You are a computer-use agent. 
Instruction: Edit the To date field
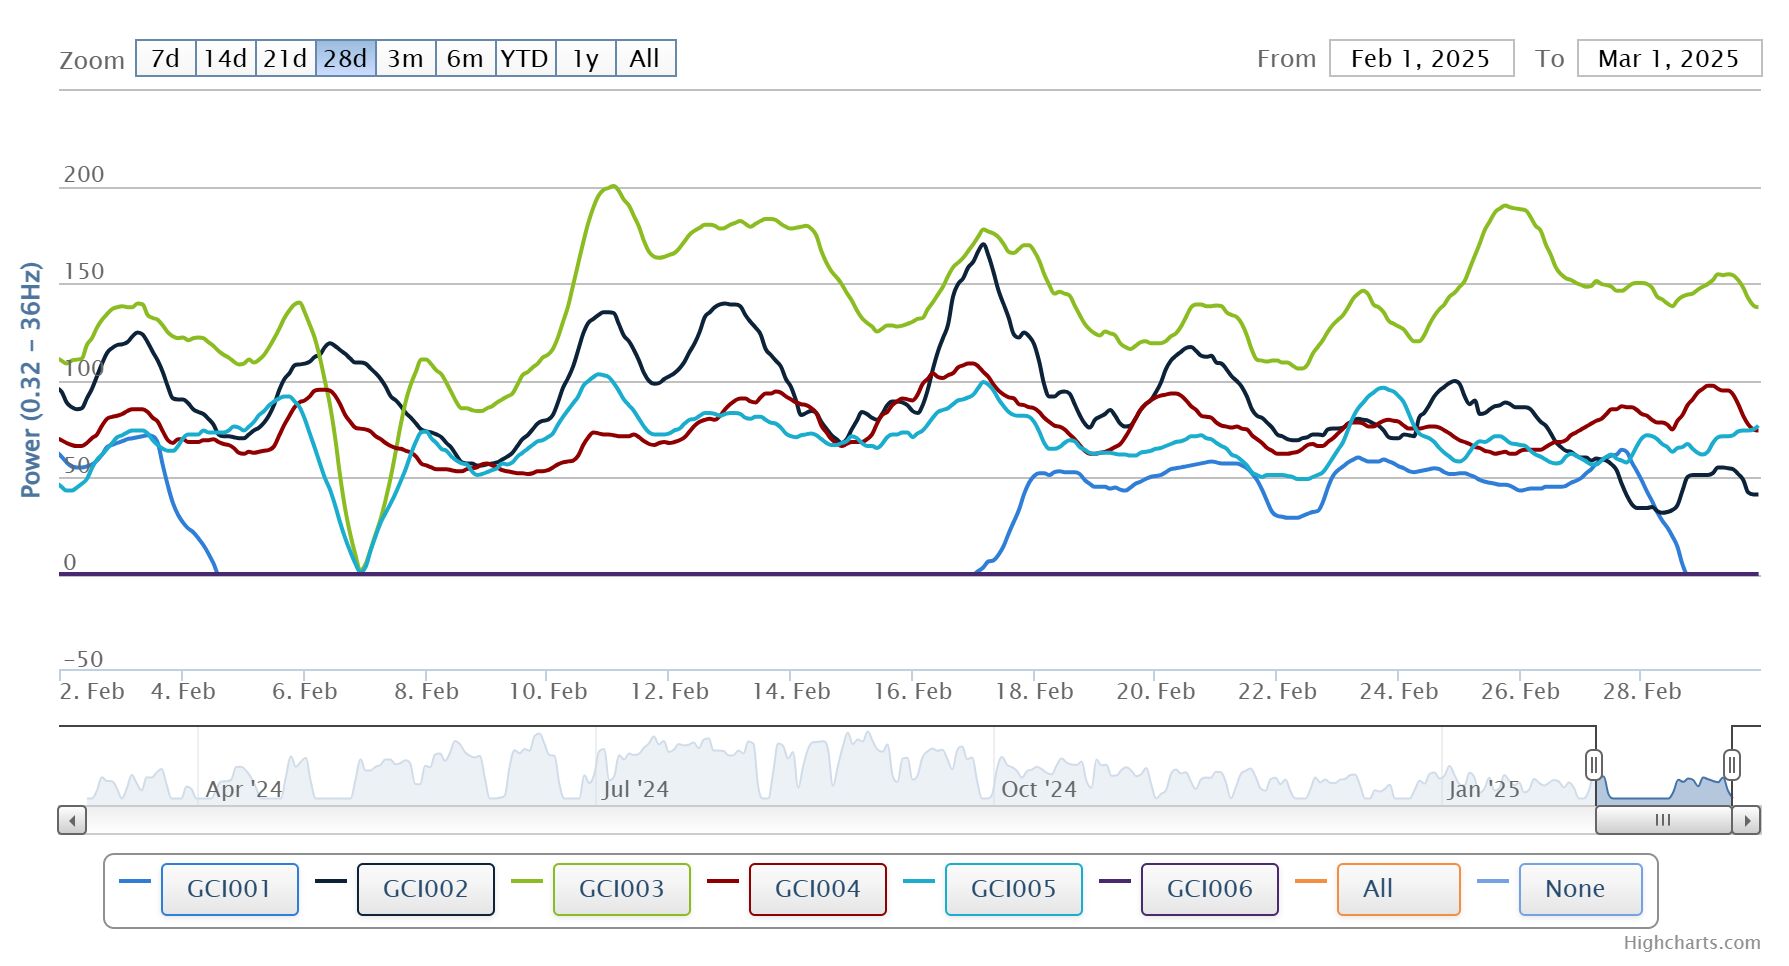1668,59
